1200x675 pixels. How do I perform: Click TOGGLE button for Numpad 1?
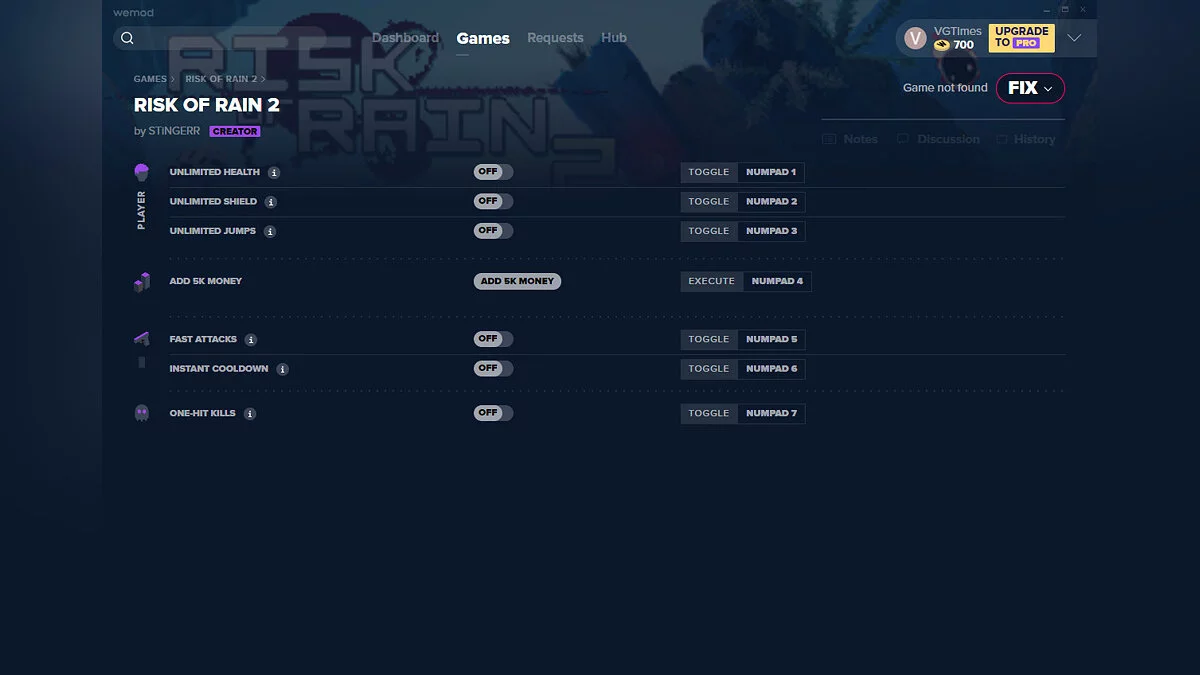point(709,172)
